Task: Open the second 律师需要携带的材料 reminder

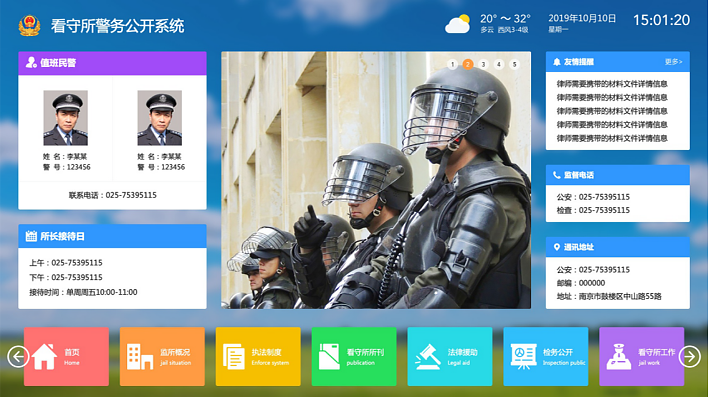Action: [x=612, y=97]
